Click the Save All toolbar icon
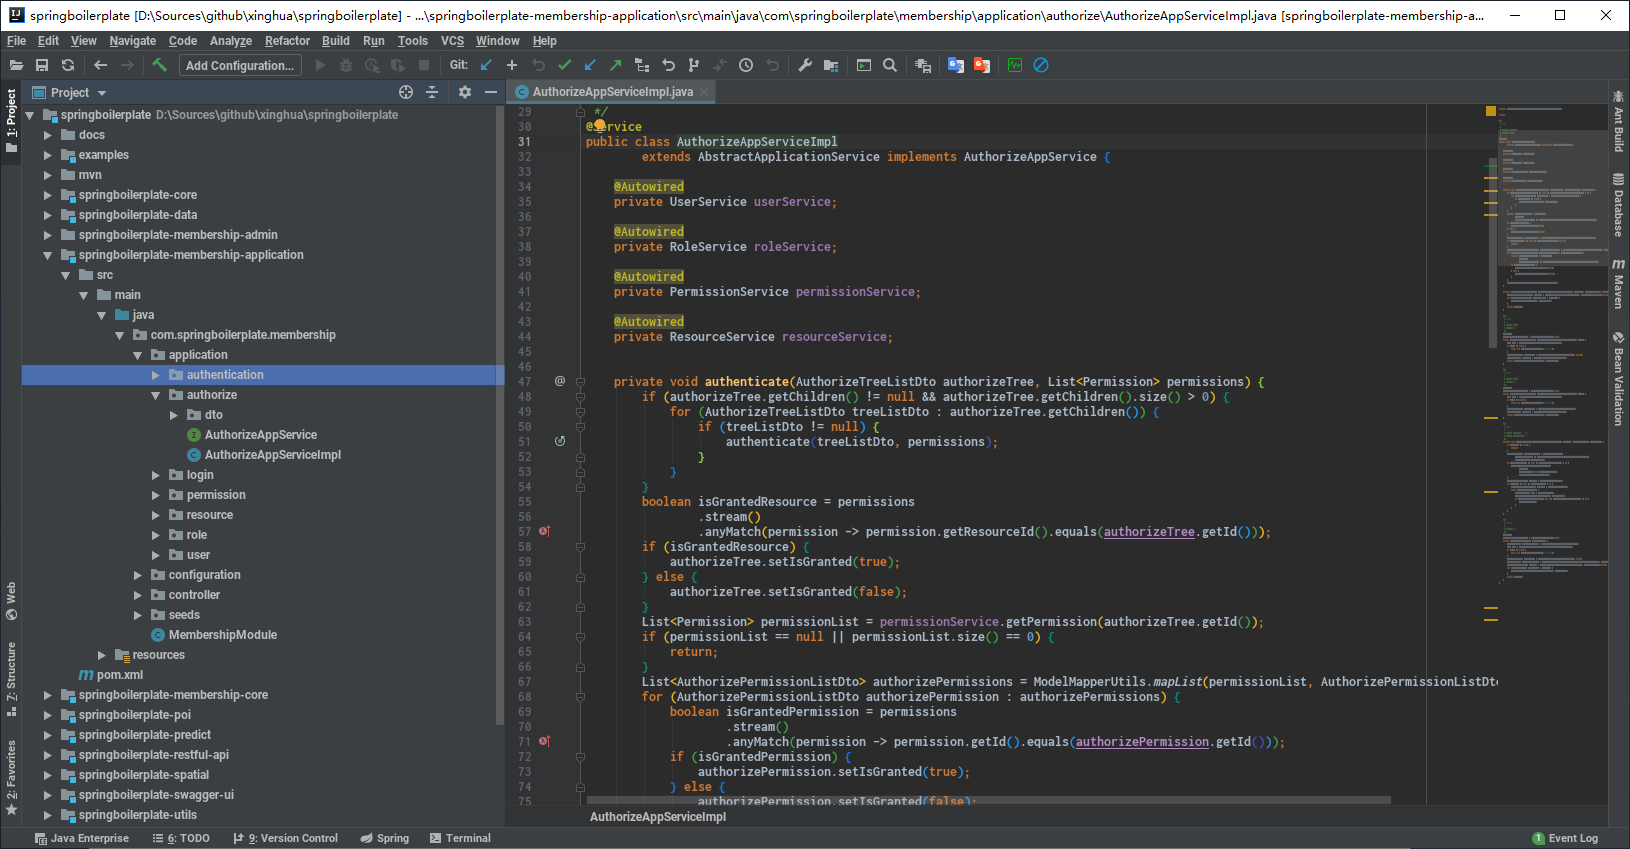Screen dimensions: 1630x849 click(42, 65)
